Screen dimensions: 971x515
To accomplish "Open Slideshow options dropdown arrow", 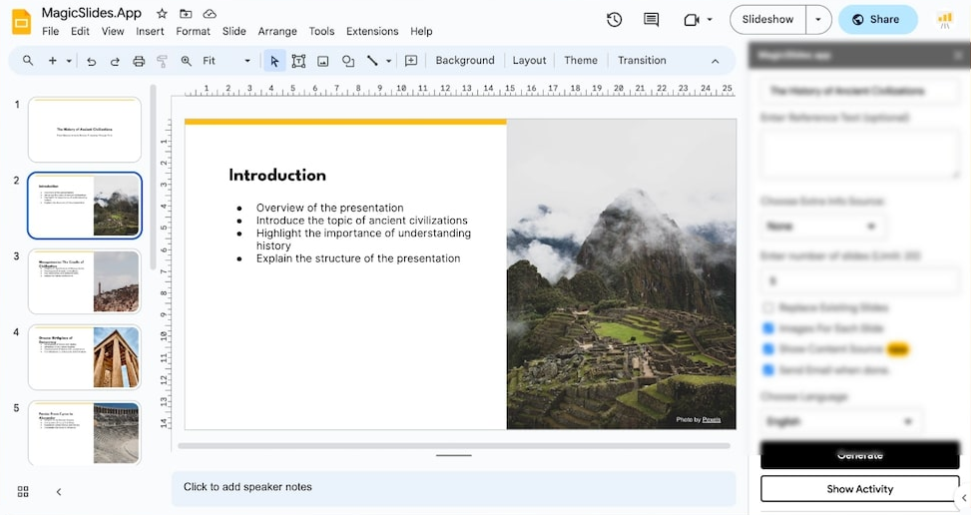I will (818, 20).
